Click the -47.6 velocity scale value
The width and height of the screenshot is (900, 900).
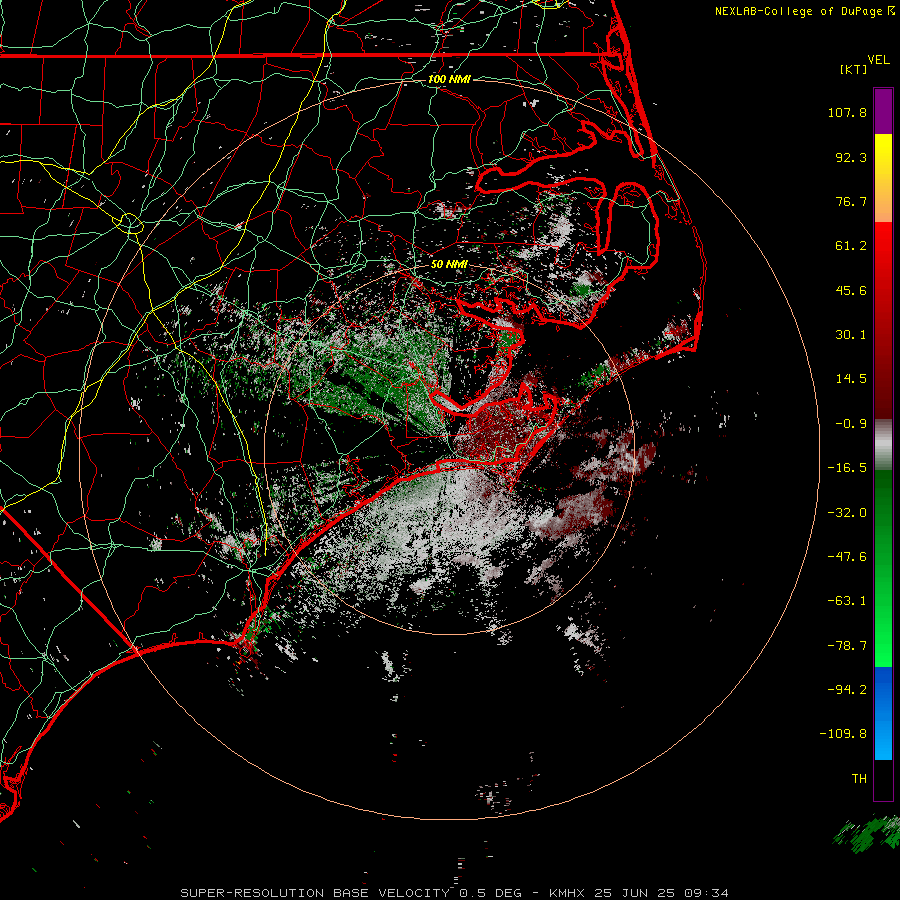click(x=847, y=557)
